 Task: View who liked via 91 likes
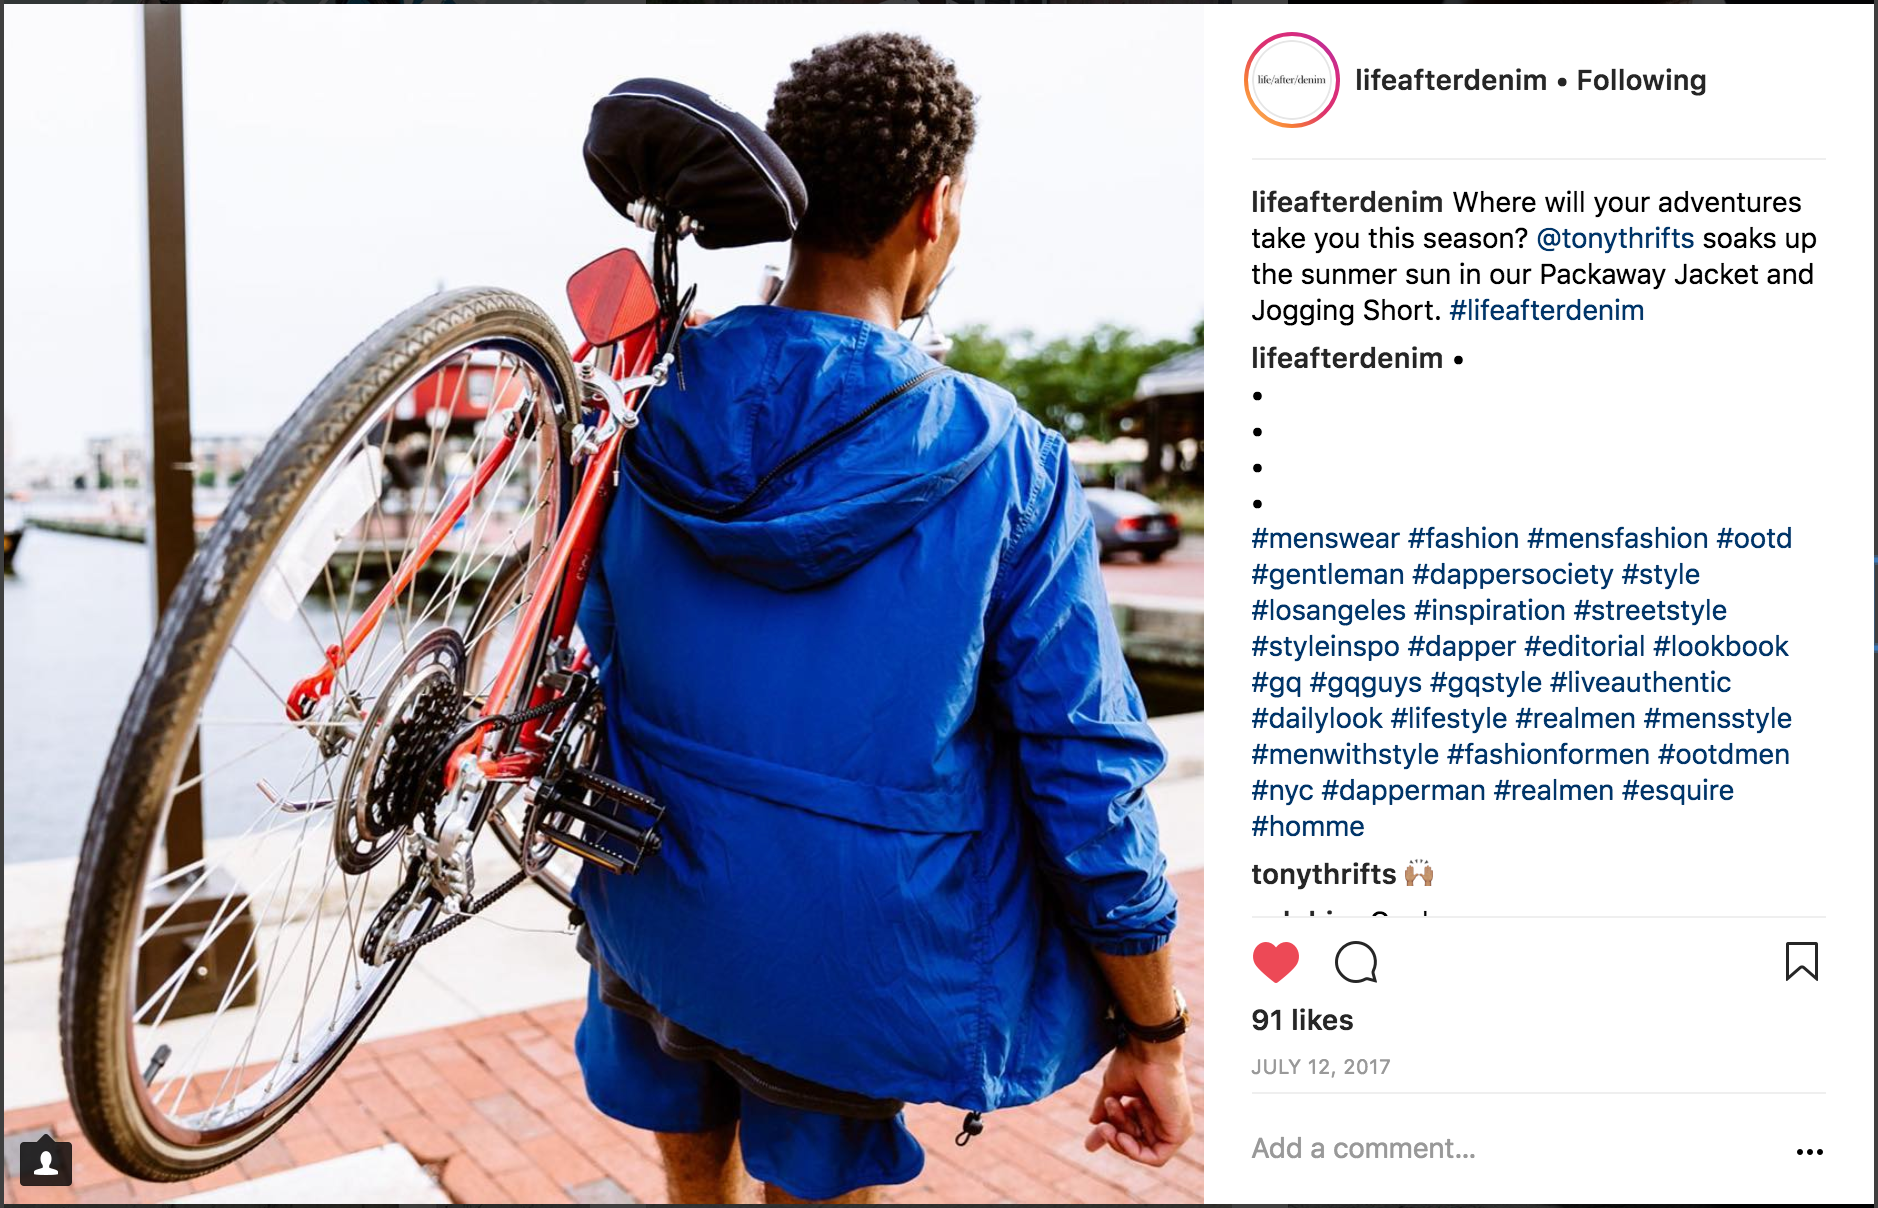pyautogui.click(x=1302, y=1020)
